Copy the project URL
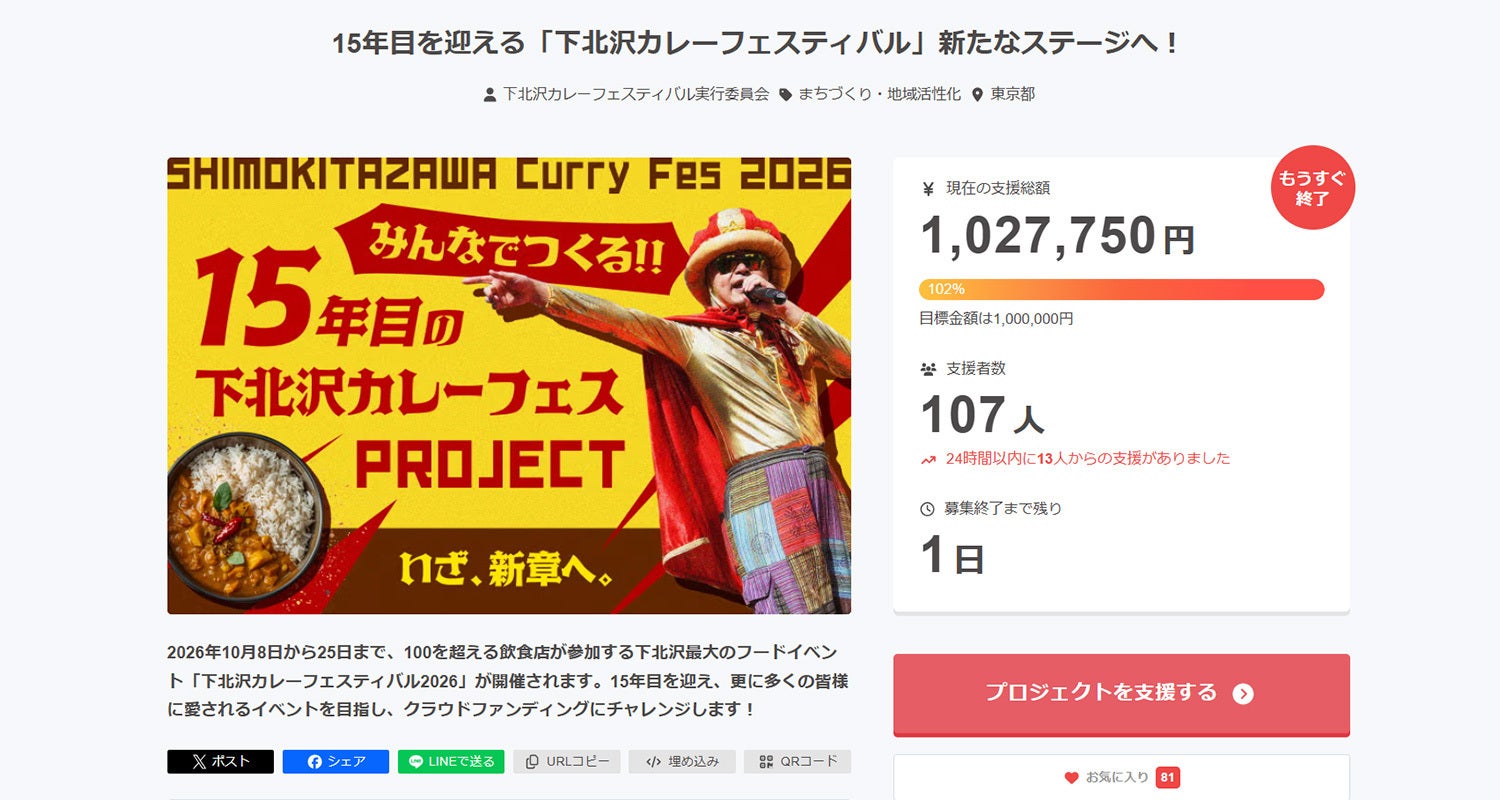 pyautogui.click(x=567, y=761)
